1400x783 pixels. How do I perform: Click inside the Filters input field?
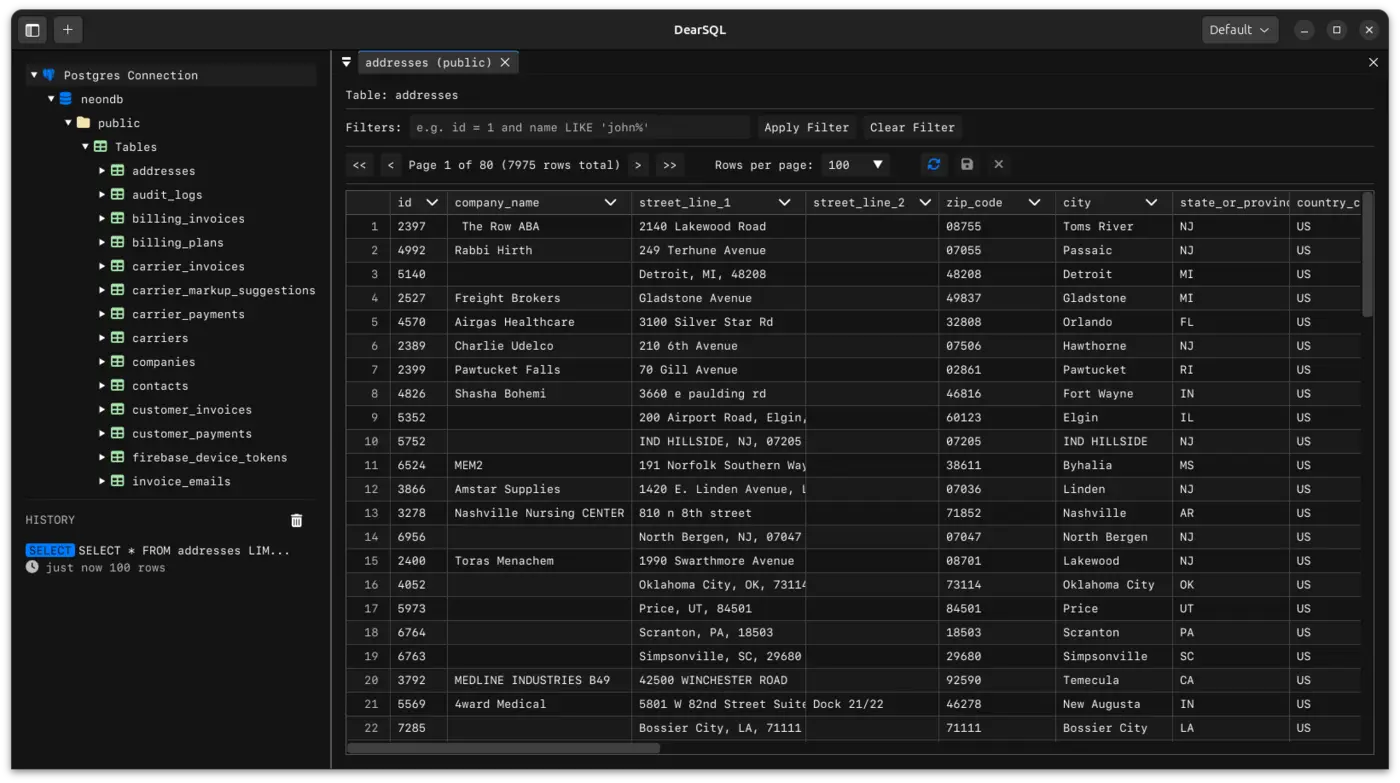580,127
